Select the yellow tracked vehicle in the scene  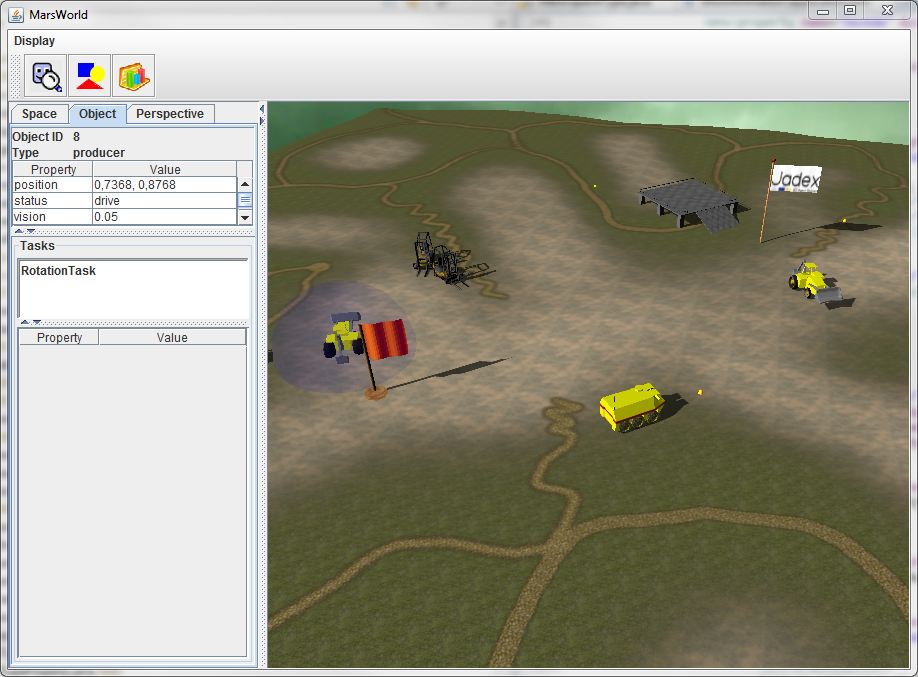point(631,407)
